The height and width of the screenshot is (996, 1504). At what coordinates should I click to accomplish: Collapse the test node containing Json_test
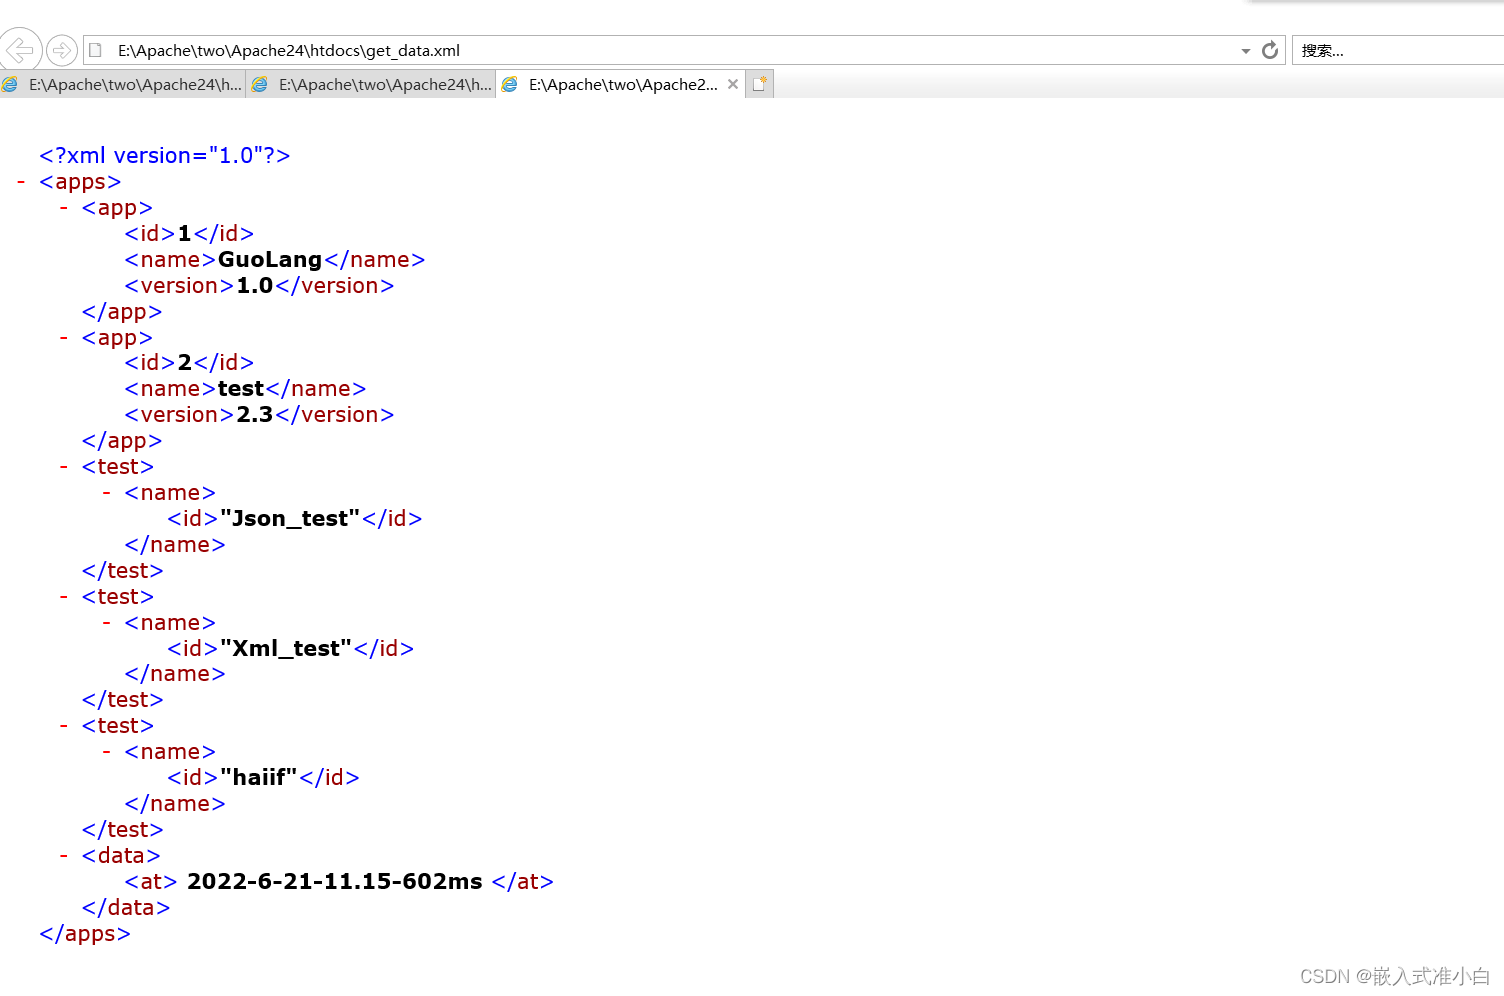click(64, 467)
